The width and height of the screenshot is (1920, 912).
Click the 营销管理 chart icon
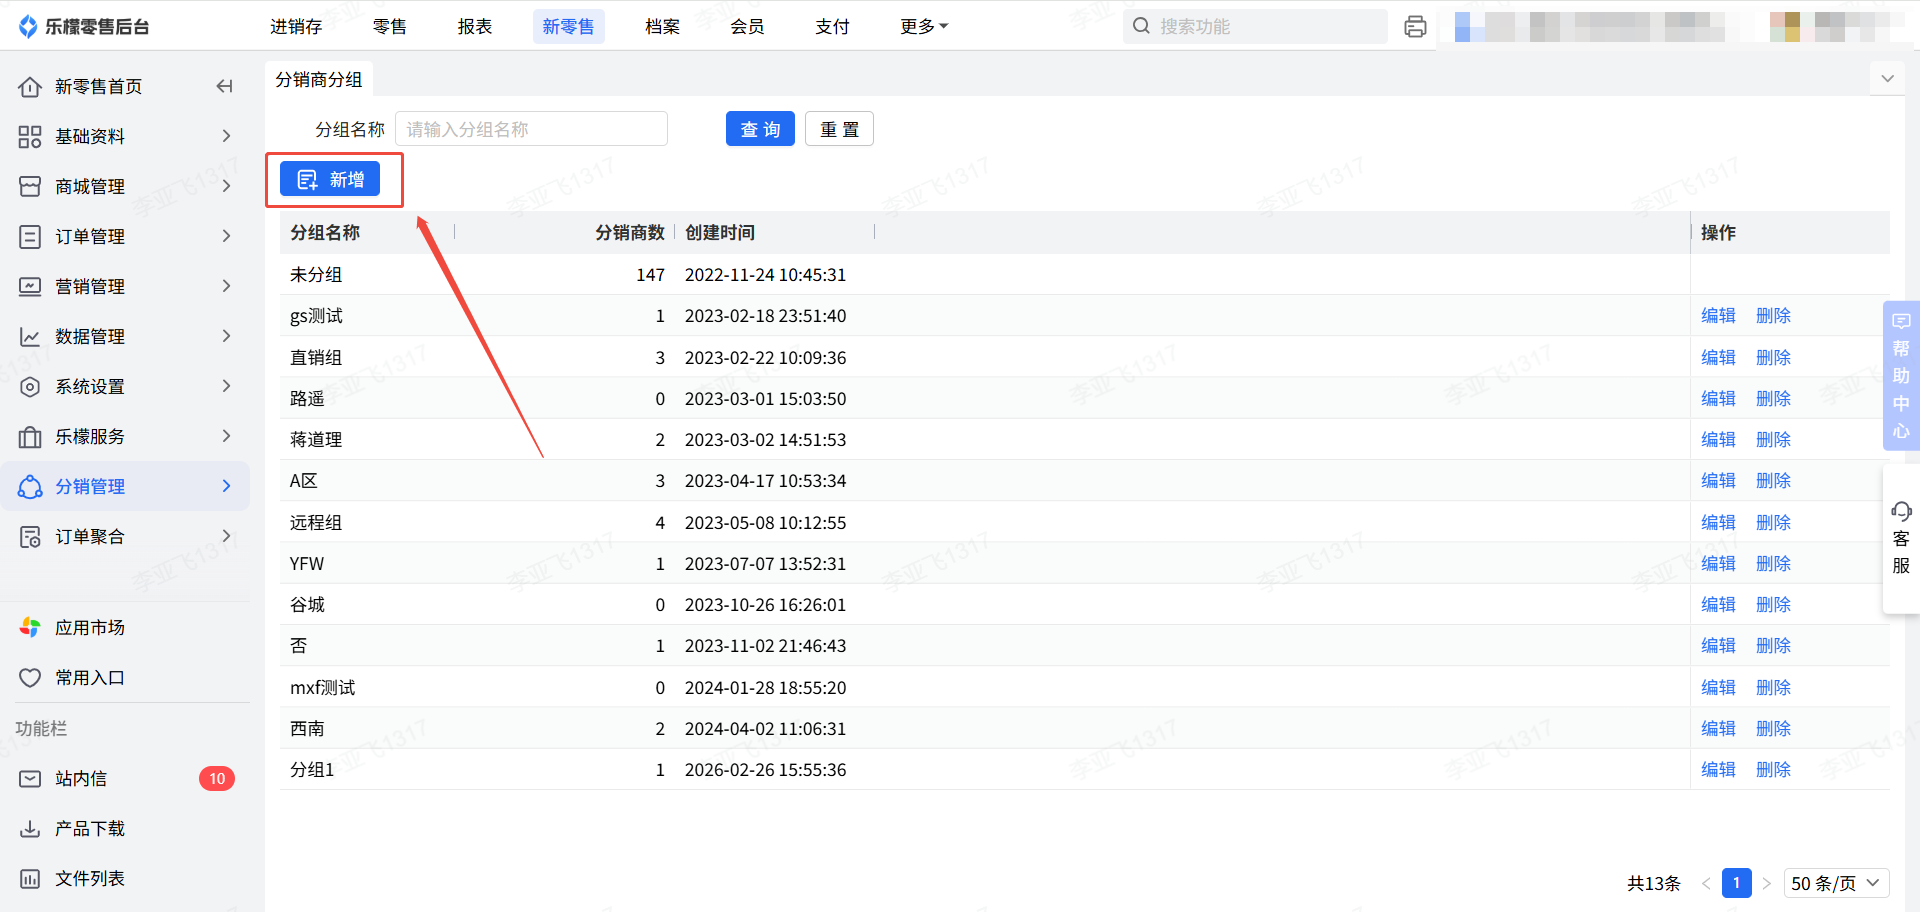(x=30, y=287)
